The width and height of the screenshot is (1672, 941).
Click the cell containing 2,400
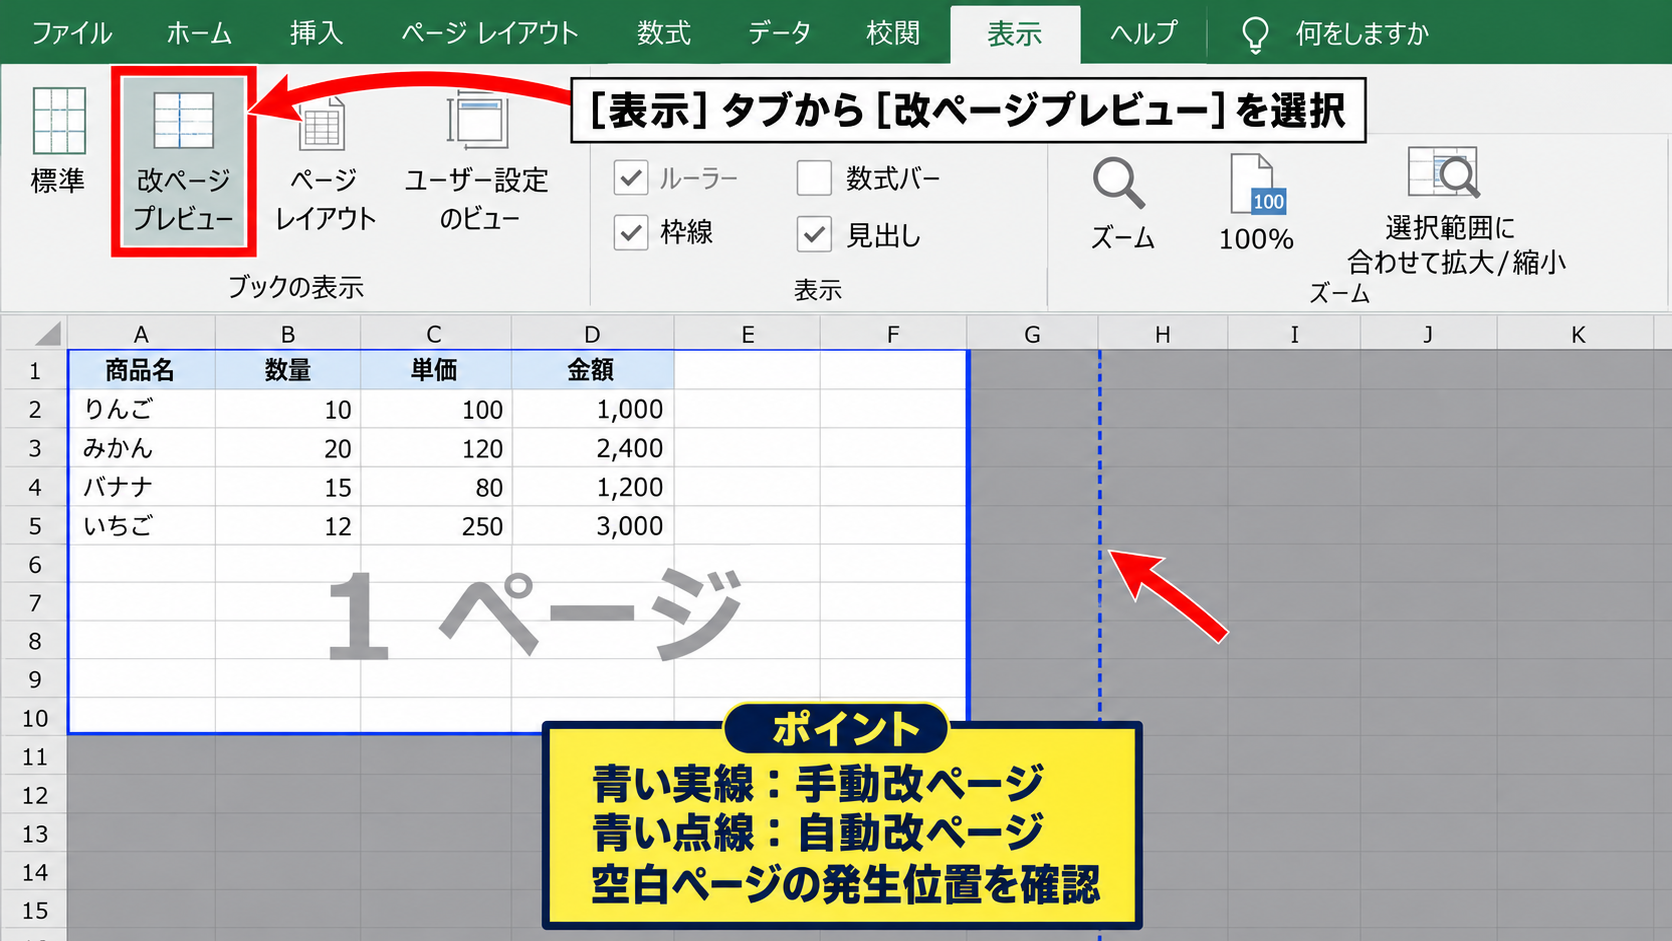[593, 448]
